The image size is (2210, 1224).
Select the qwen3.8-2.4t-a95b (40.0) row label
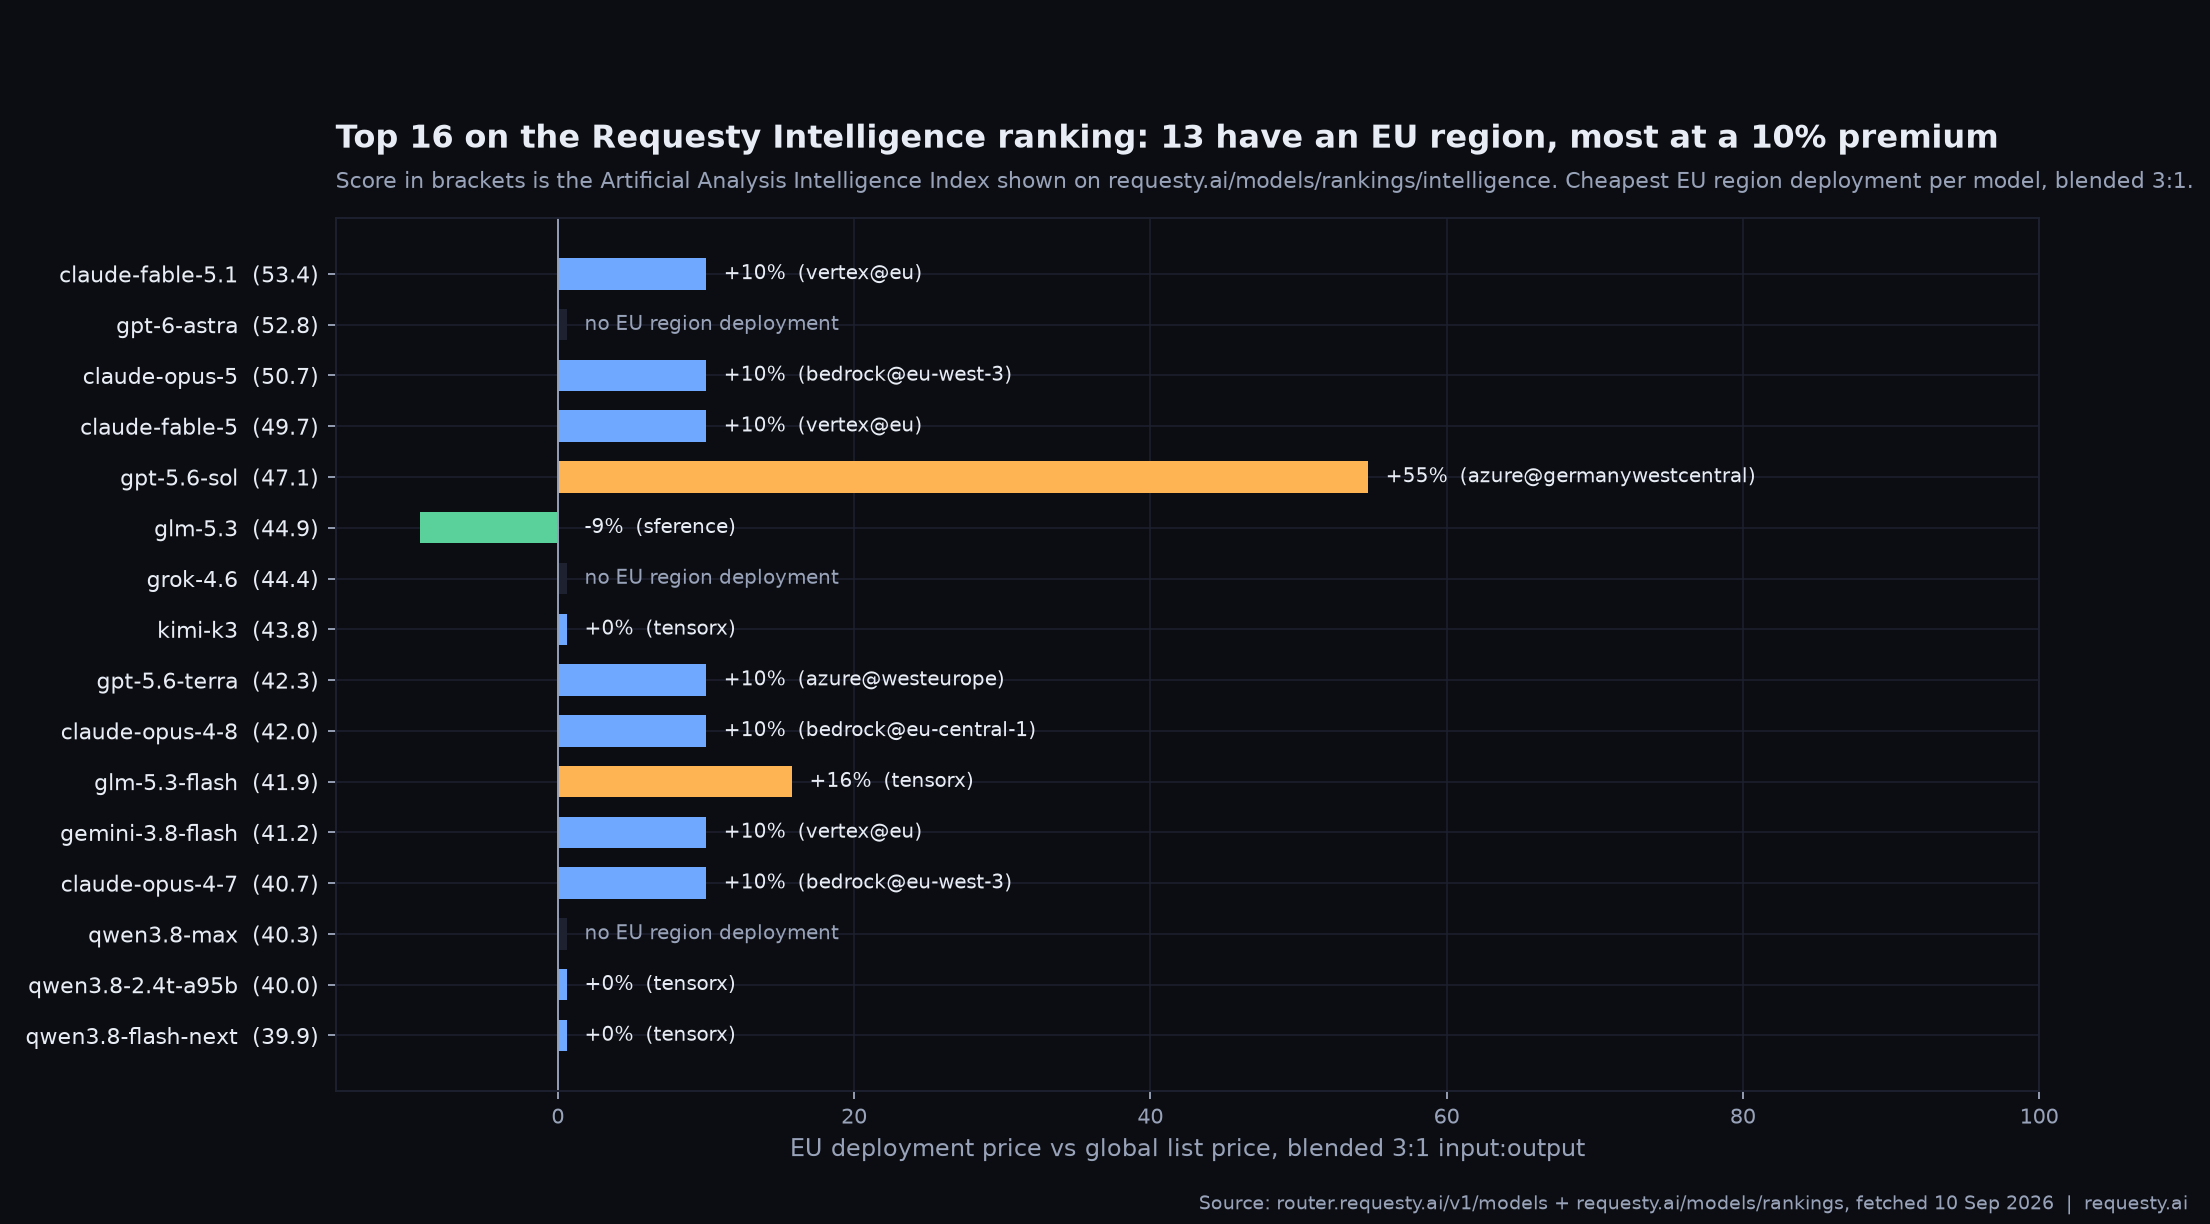point(173,985)
